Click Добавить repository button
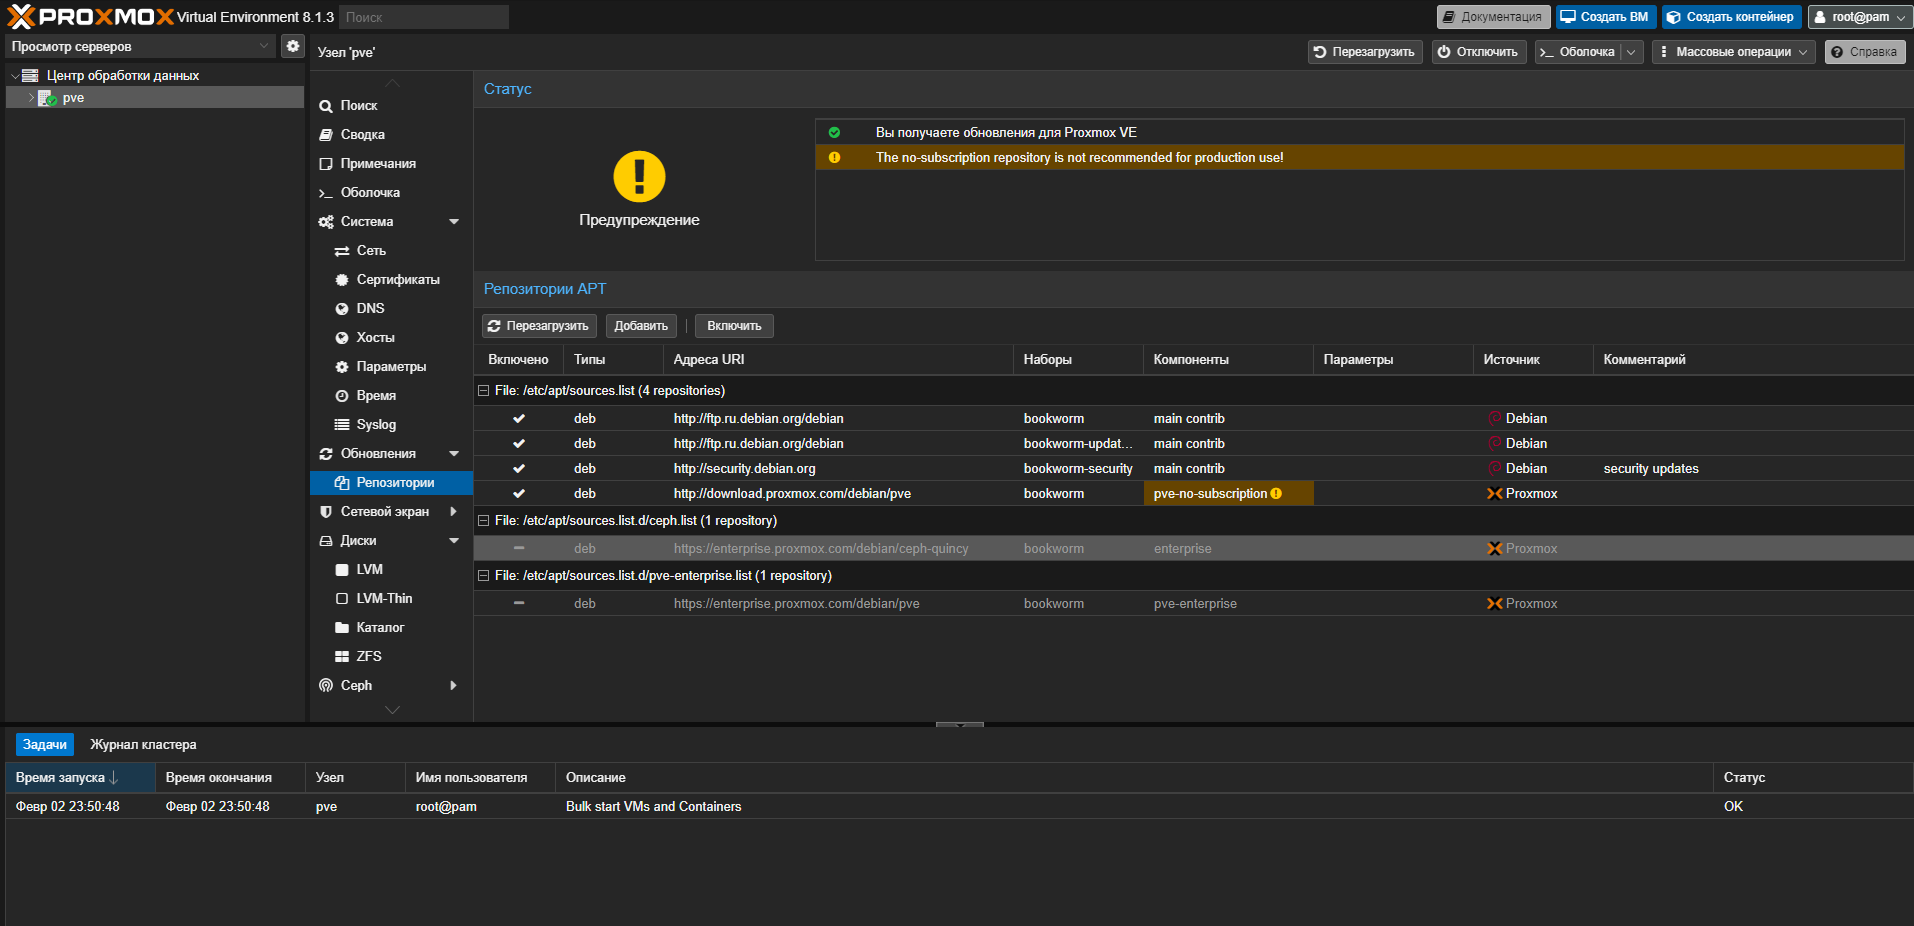Viewport: 1914px width, 926px height. 641,326
